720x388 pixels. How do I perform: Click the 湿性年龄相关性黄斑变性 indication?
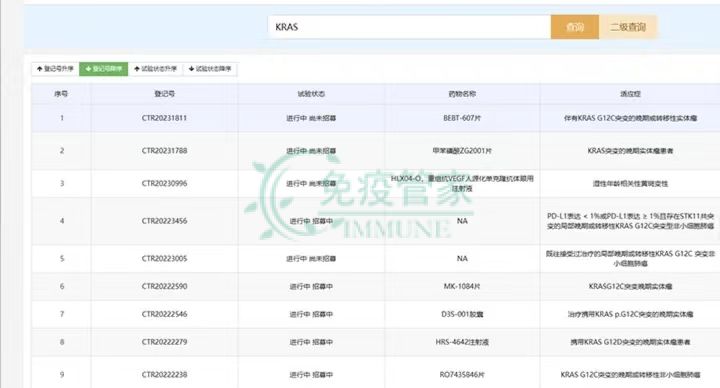click(x=630, y=184)
